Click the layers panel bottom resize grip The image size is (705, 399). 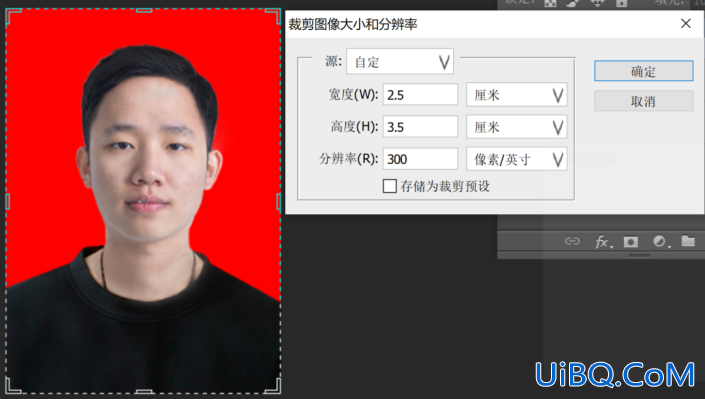click(639, 255)
